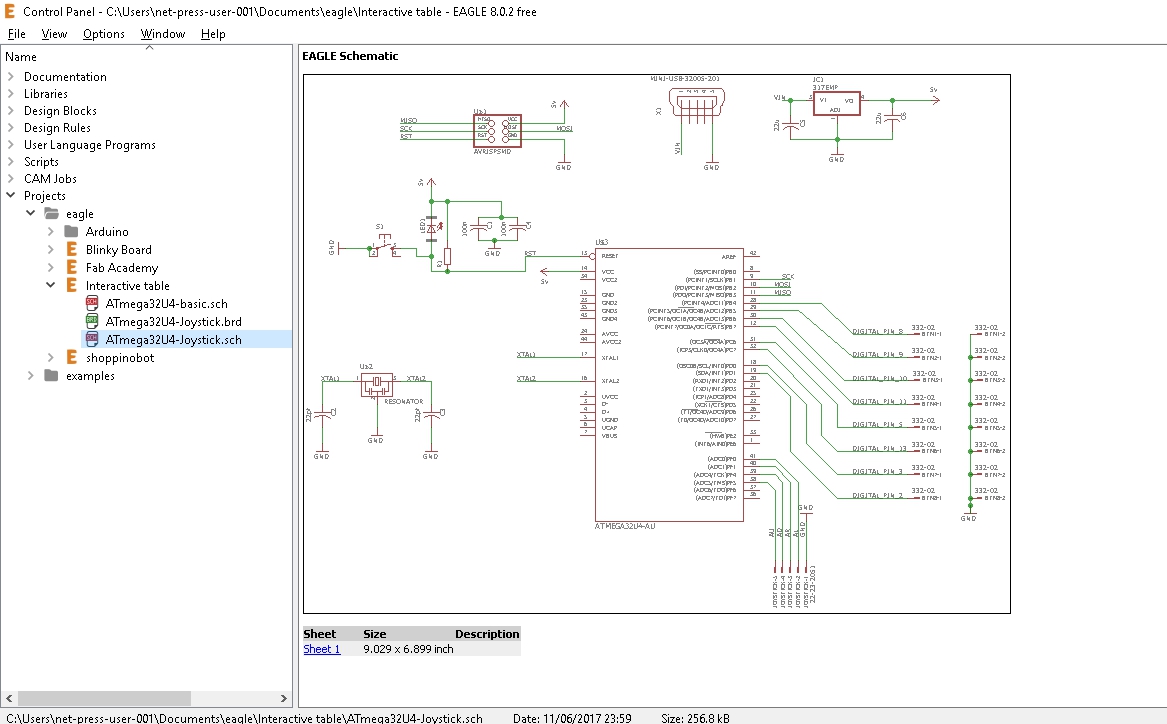Click the '9.029 x 6.899 inch' size cell
The height and width of the screenshot is (724, 1167).
(408, 649)
